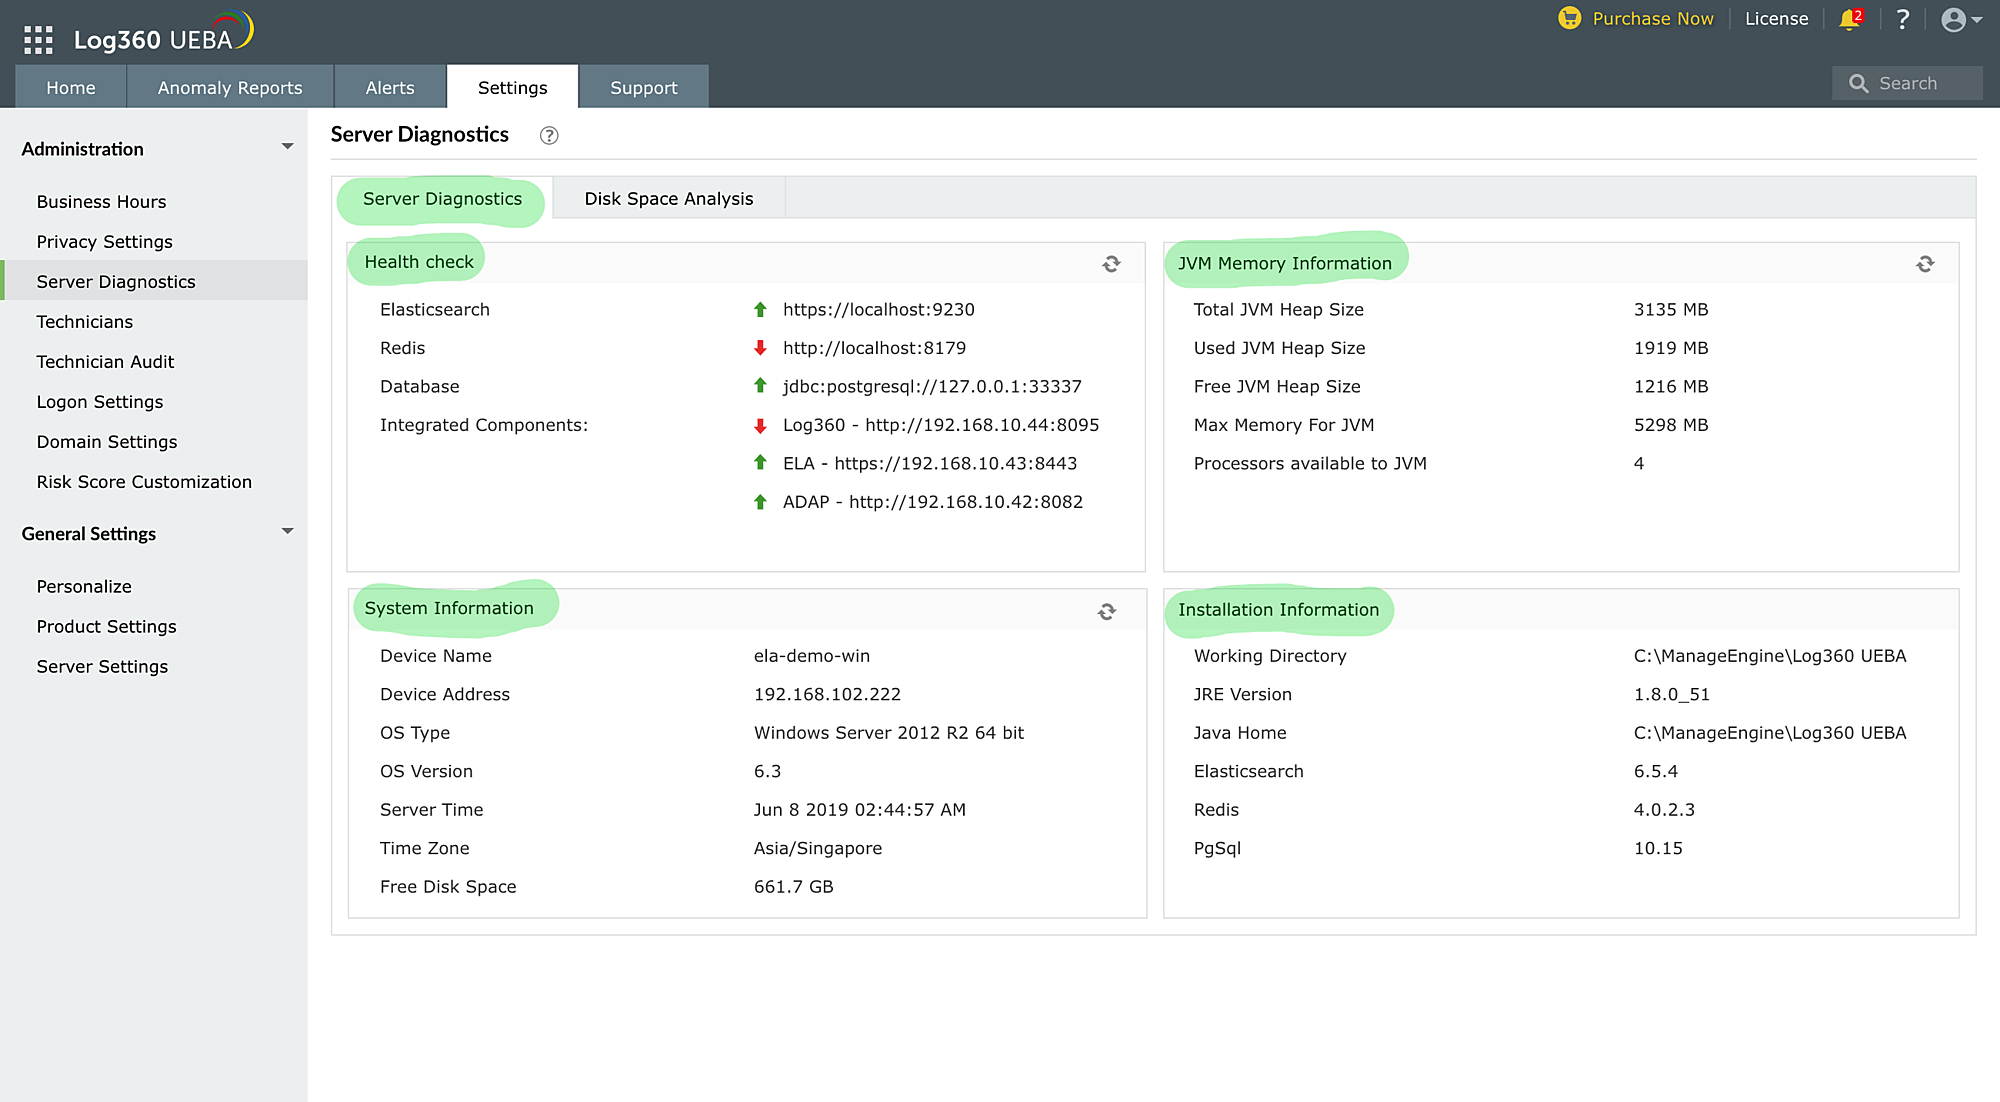2000x1102 pixels.
Task: Refresh the JVM Memory Information panel
Action: pyautogui.click(x=1925, y=264)
